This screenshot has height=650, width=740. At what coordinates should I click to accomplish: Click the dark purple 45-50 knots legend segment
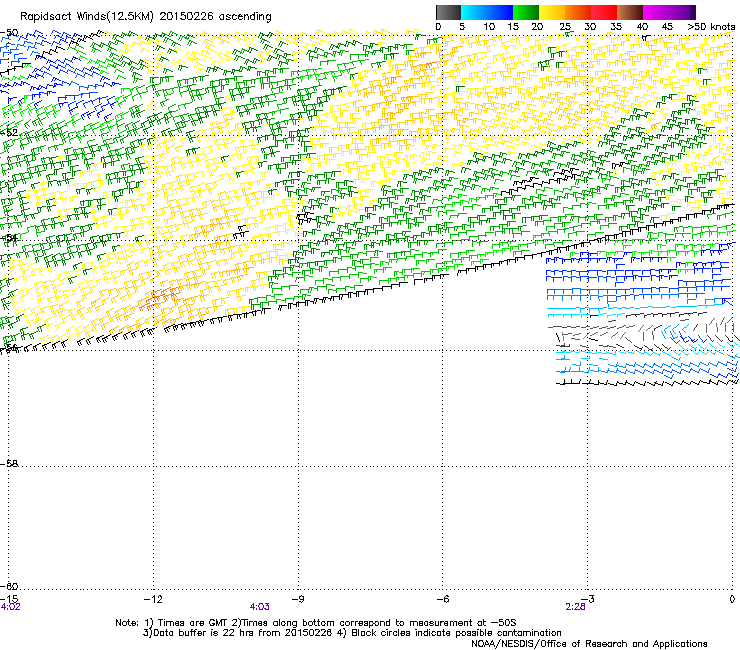[682, 12]
